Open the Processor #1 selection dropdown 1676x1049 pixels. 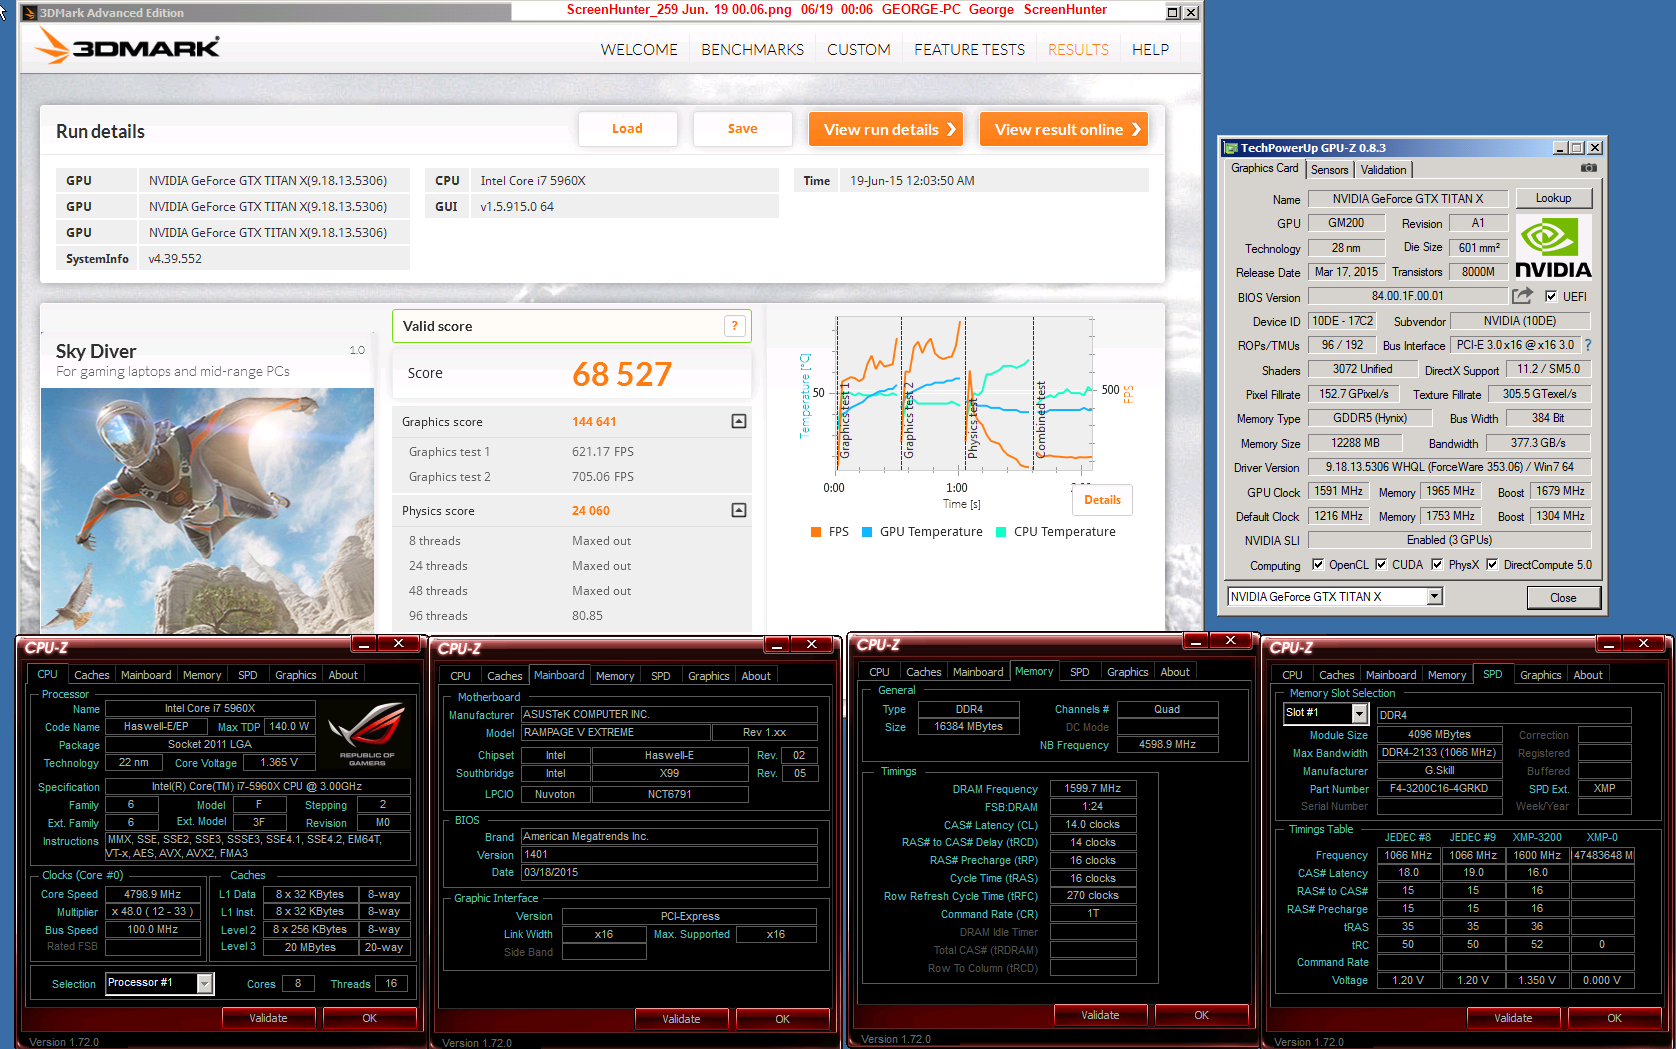[x=204, y=984]
